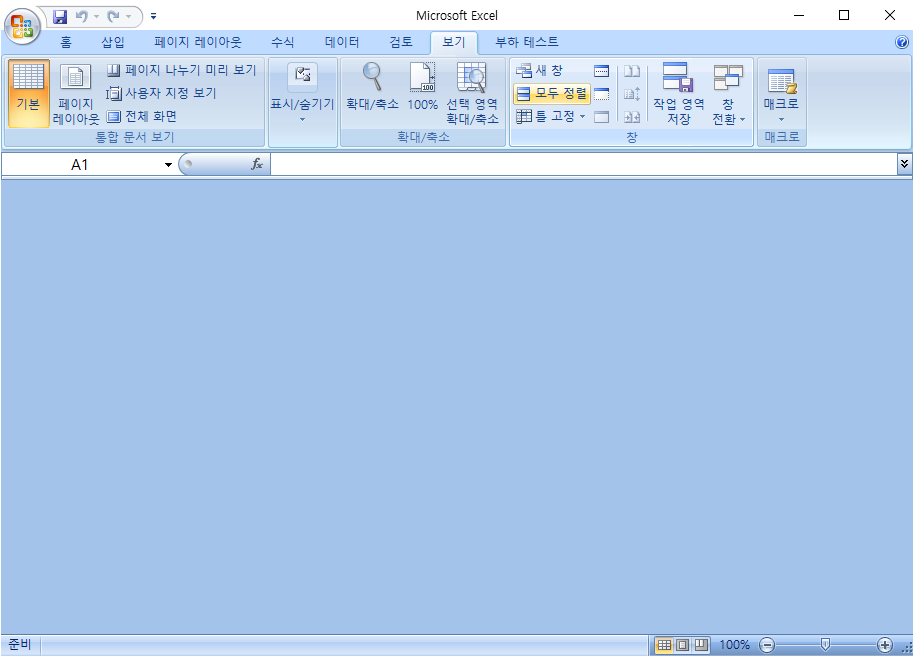Toggle the synchronous scrolling icon

point(632,94)
